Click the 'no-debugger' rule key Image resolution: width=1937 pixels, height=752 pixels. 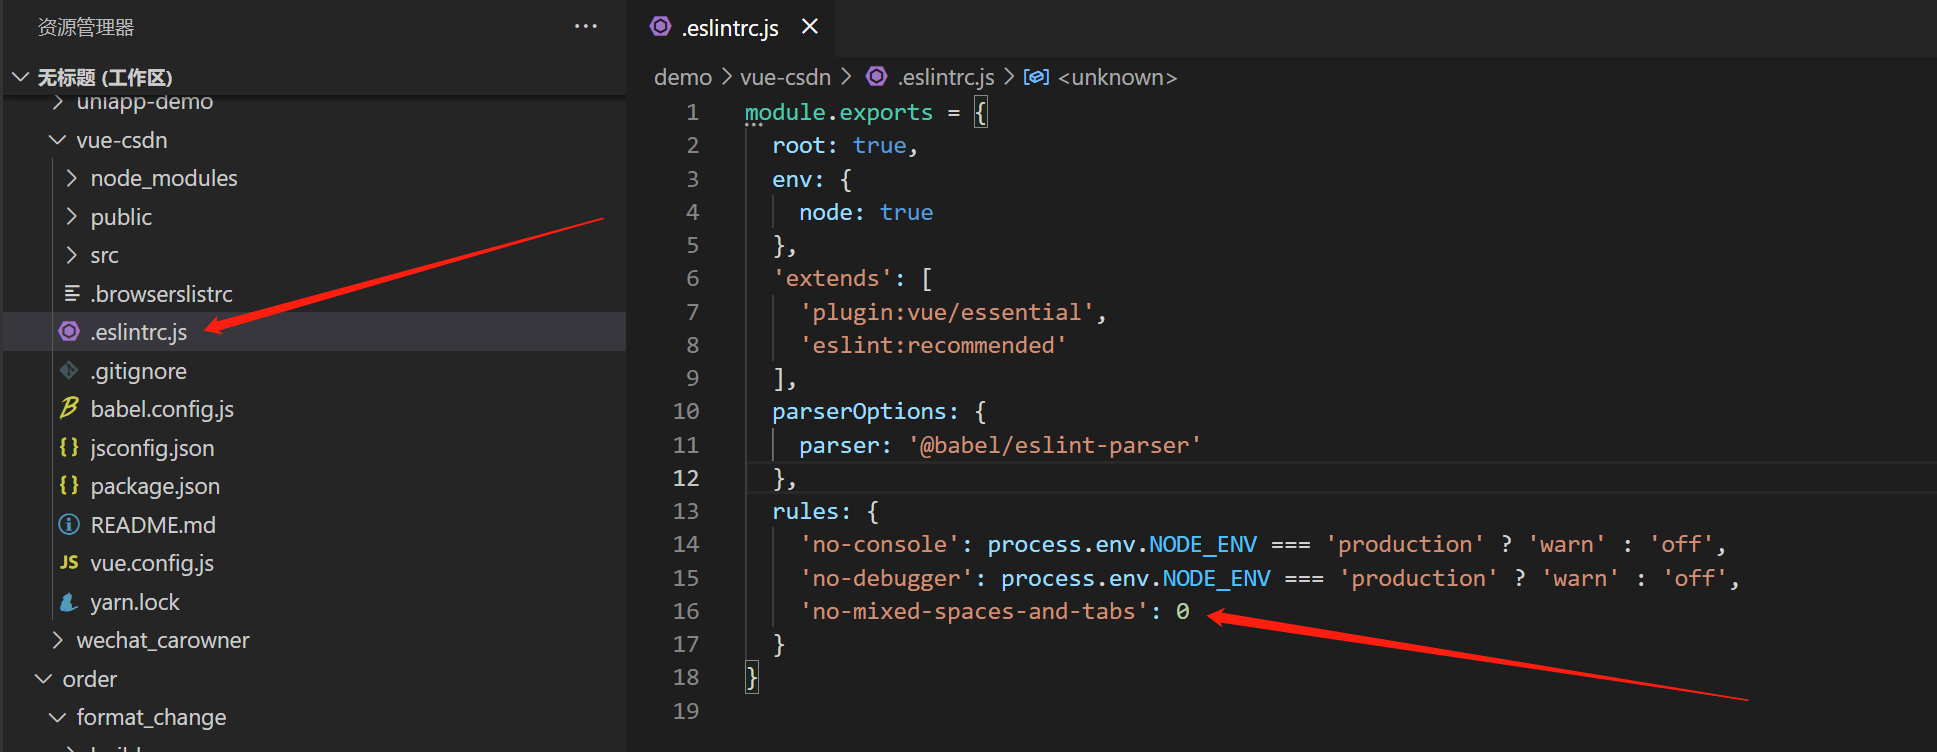point(886,578)
